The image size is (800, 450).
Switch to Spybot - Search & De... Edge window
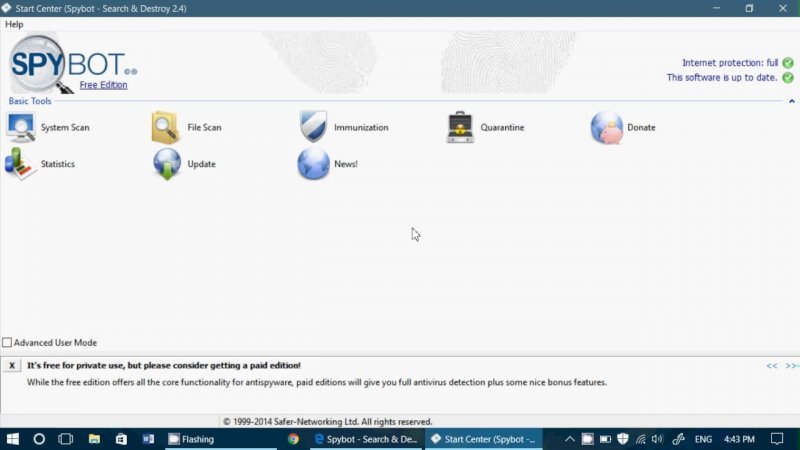point(366,439)
